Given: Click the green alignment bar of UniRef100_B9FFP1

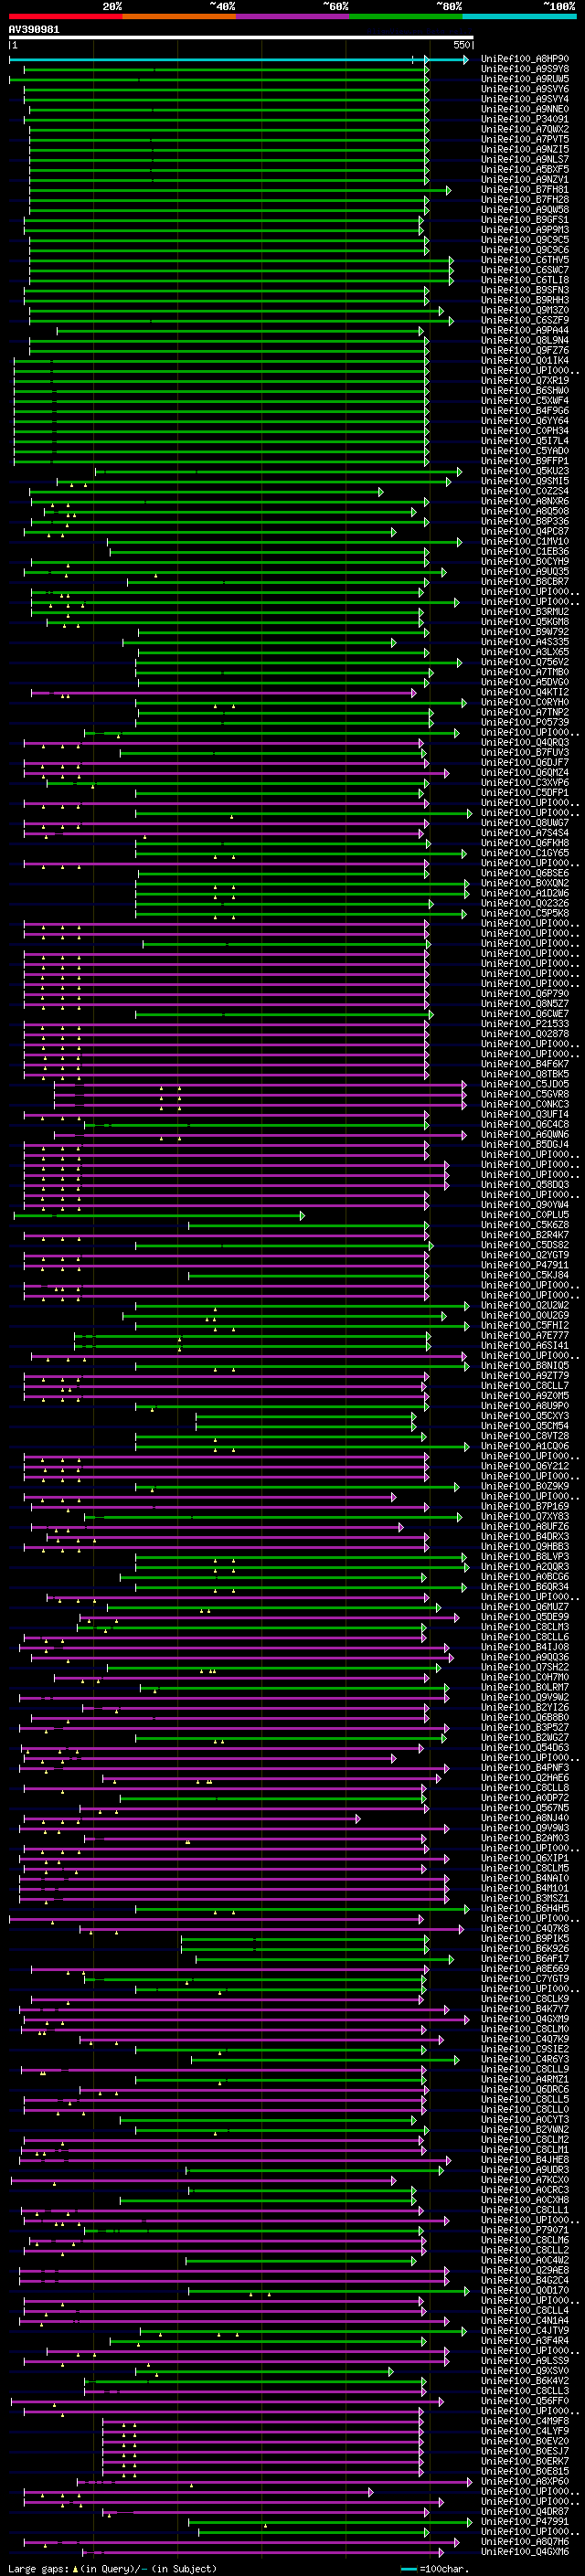Looking at the screenshot, I should (221, 461).
